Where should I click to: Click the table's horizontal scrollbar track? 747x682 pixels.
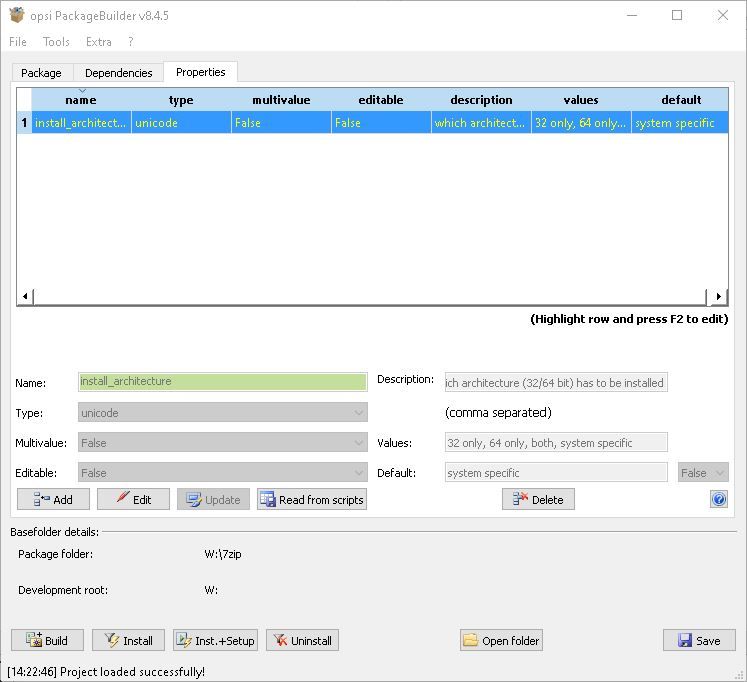point(369,296)
